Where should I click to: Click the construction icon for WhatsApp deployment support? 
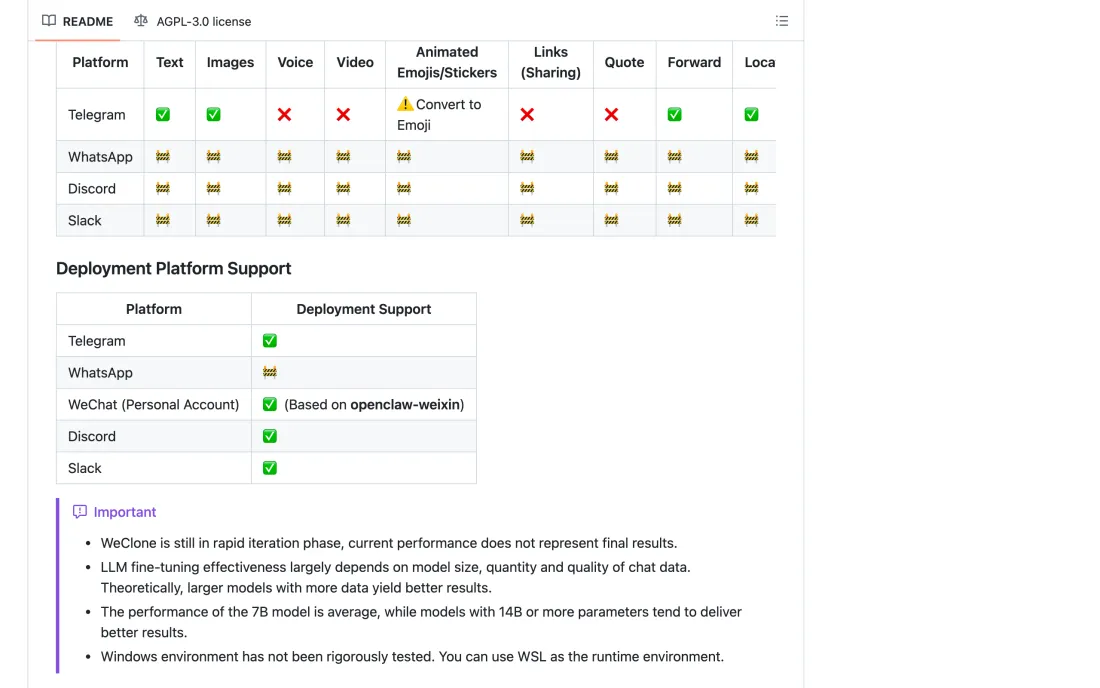269,372
